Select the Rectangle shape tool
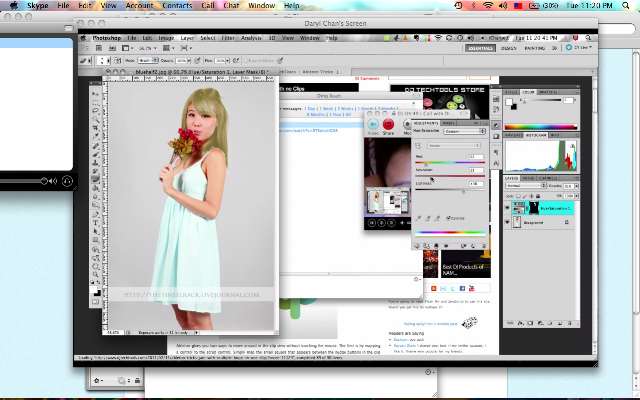The width and height of the screenshot is (640, 400). pyautogui.click(x=96, y=240)
